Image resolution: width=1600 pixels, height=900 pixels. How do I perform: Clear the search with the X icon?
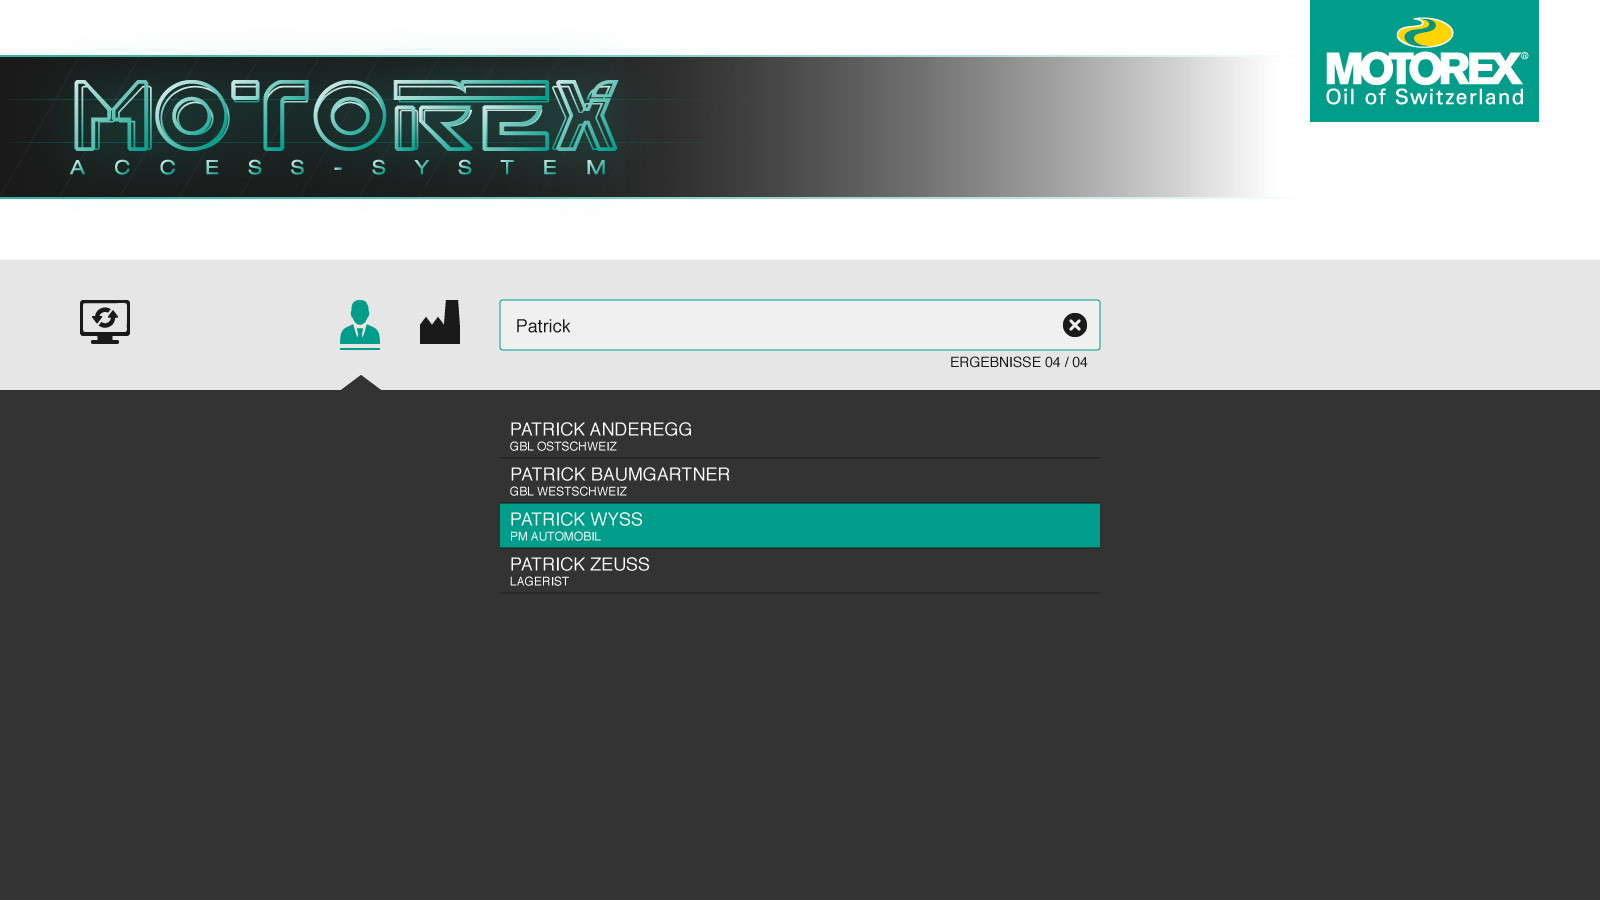tap(1075, 325)
